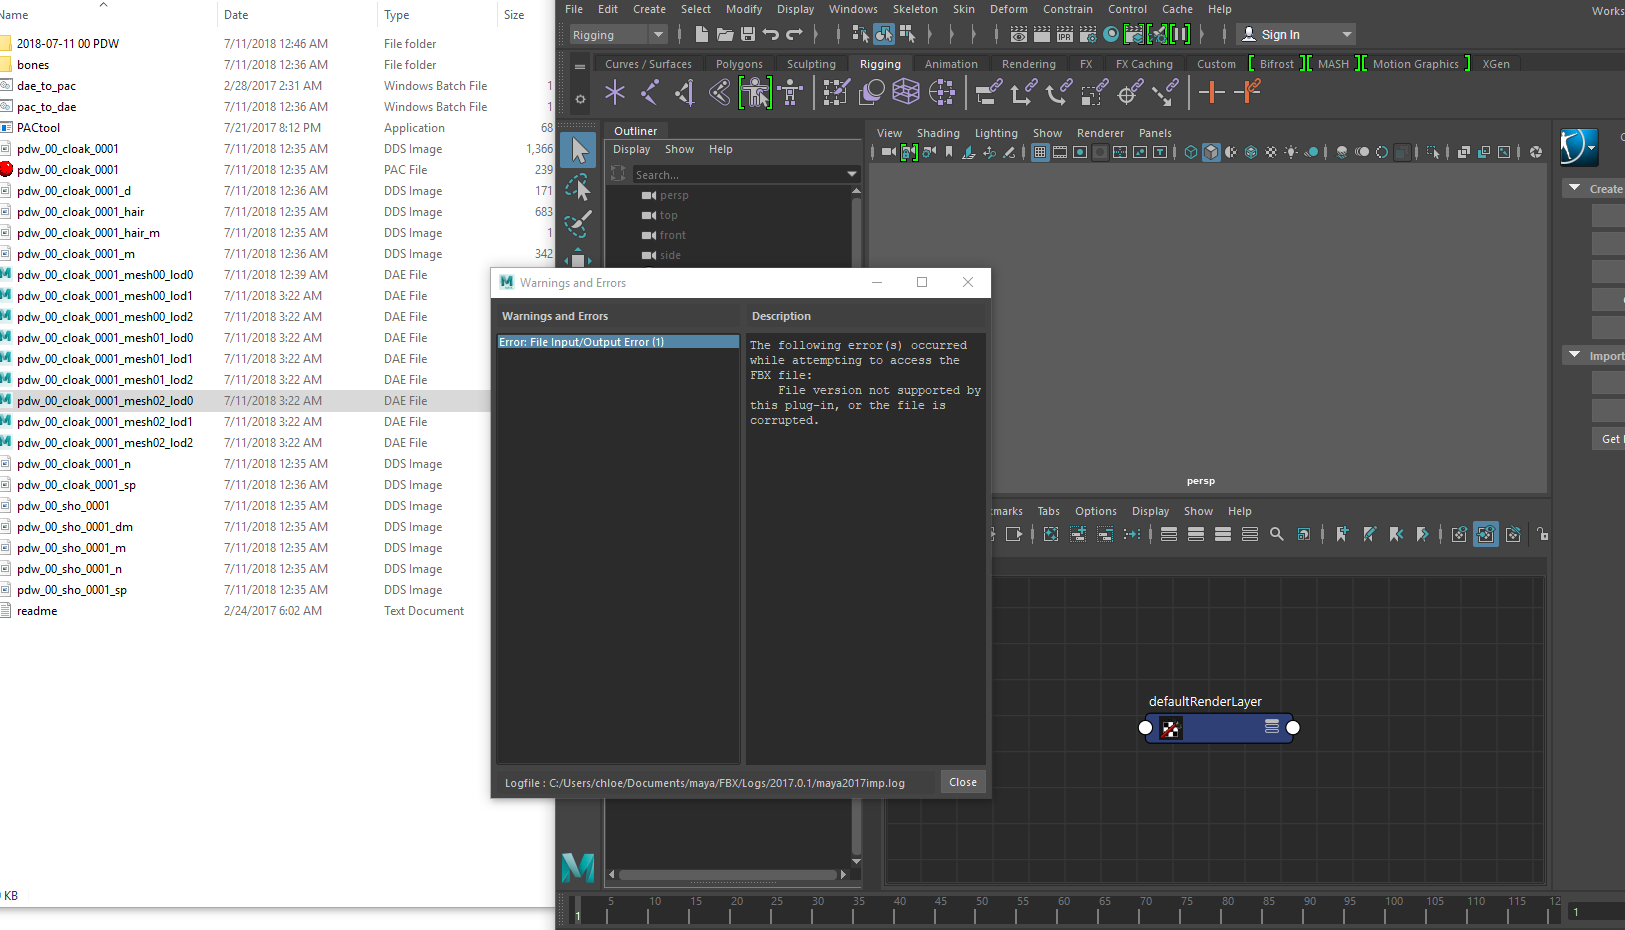Click the Paint Selection tool
Image resolution: width=1625 pixels, height=930 pixels.
pos(579,223)
